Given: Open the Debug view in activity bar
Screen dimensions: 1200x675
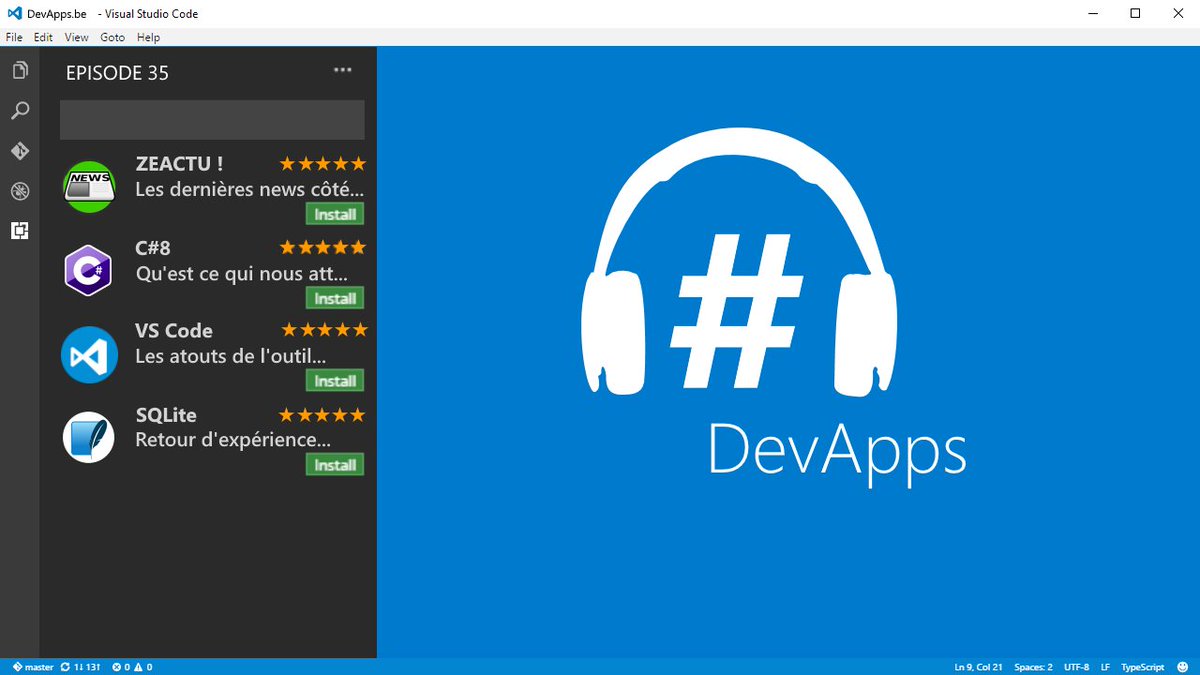Looking at the screenshot, I should [x=19, y=191].
